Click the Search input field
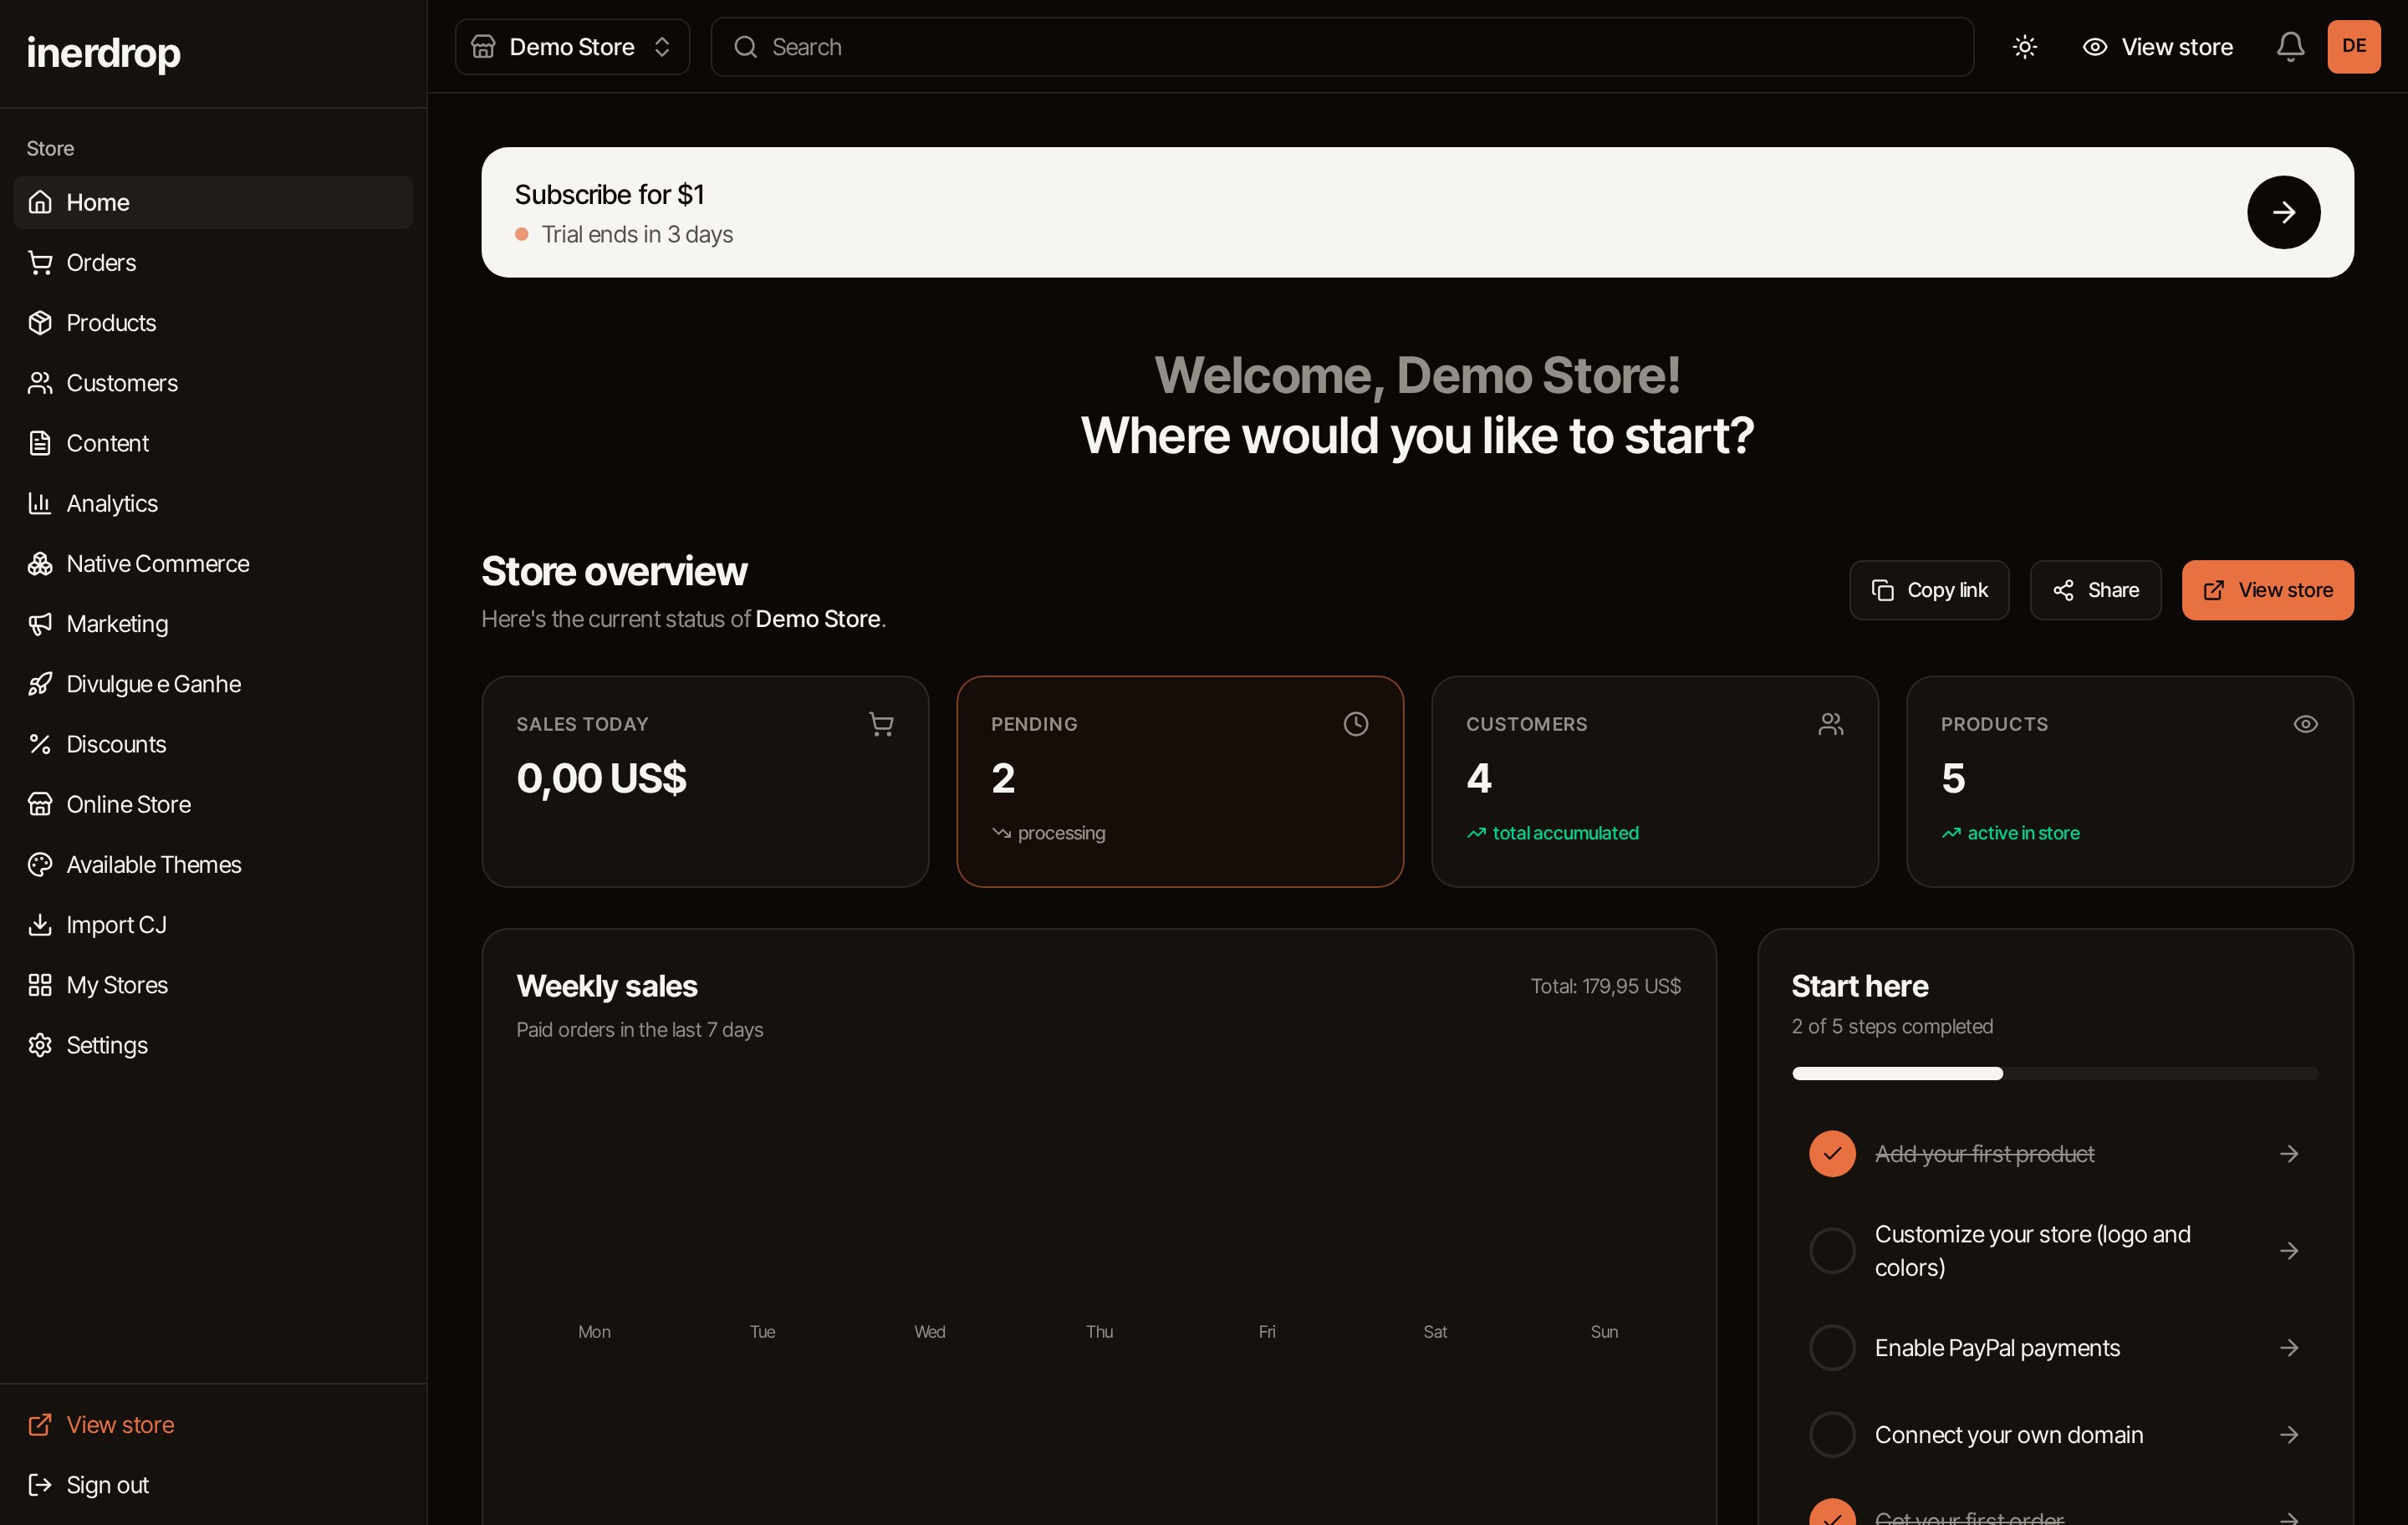 (x=1342, y=47)
